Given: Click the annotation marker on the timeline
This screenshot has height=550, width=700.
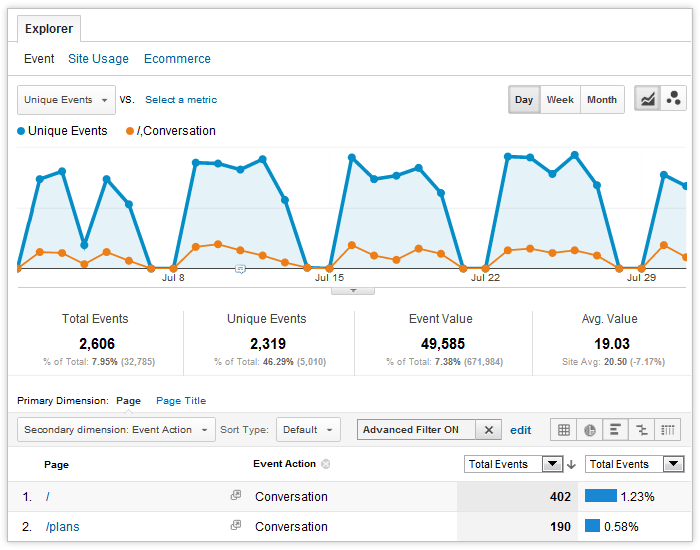Looking at the screenshot, I should pos(240,269).
